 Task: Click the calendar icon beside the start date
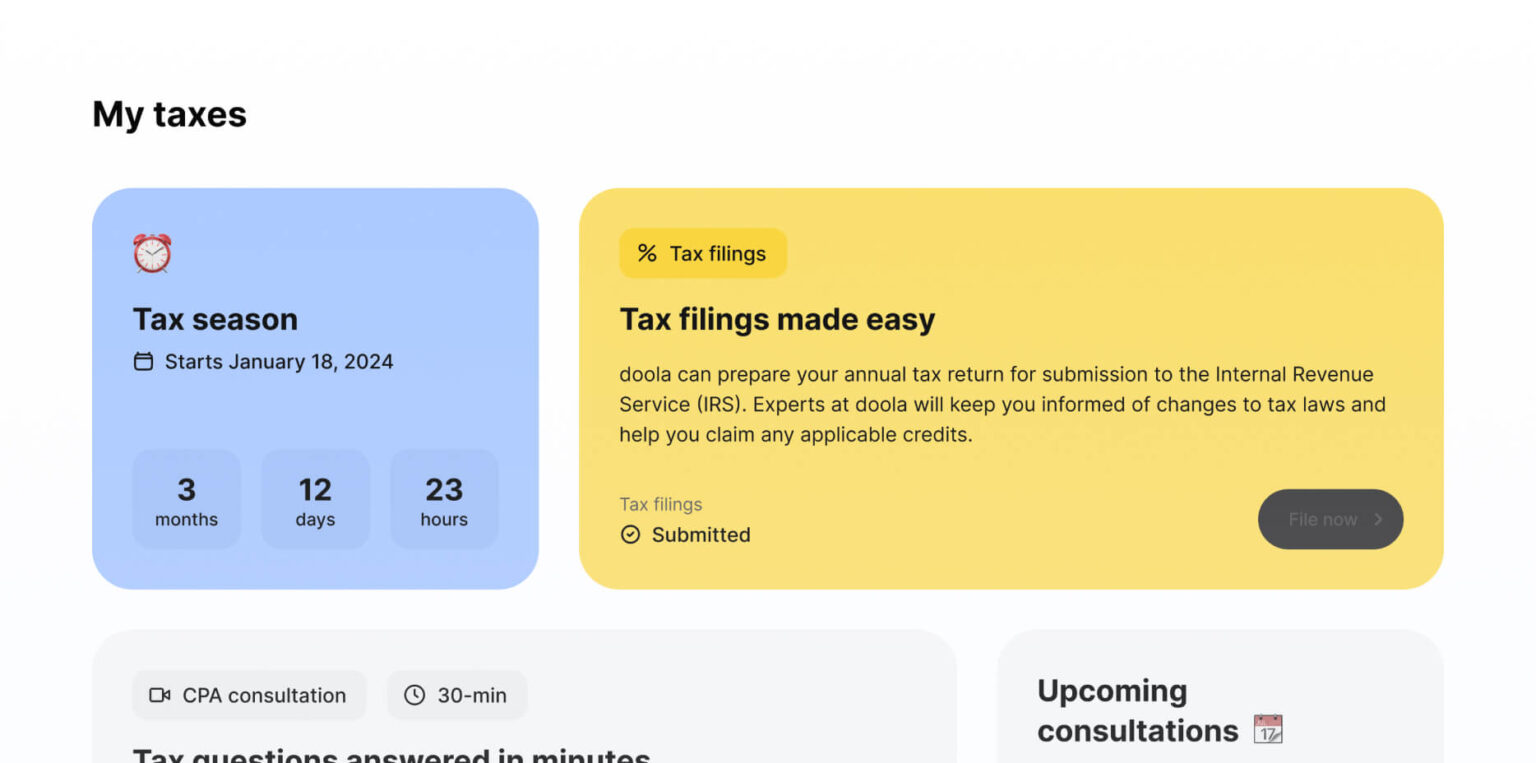click(143, 361)
